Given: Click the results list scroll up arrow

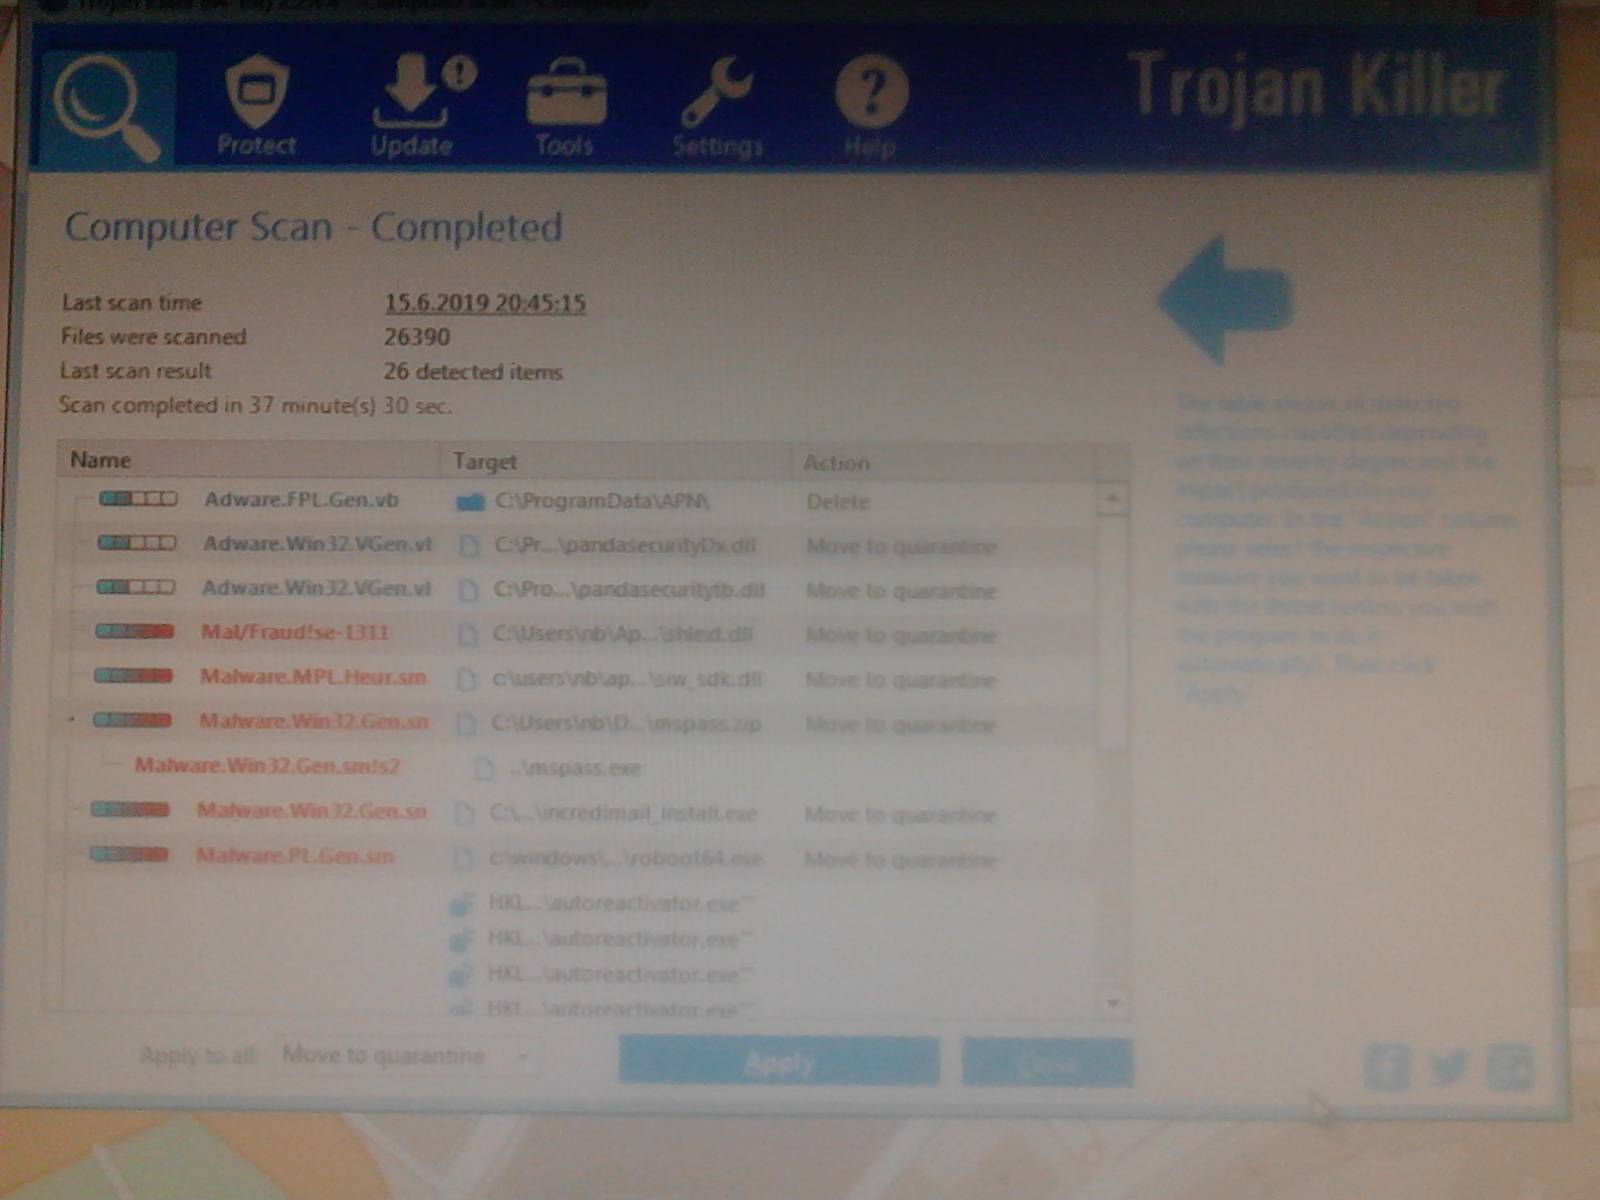Looking at the screenshot, I should pos(1113,499).
